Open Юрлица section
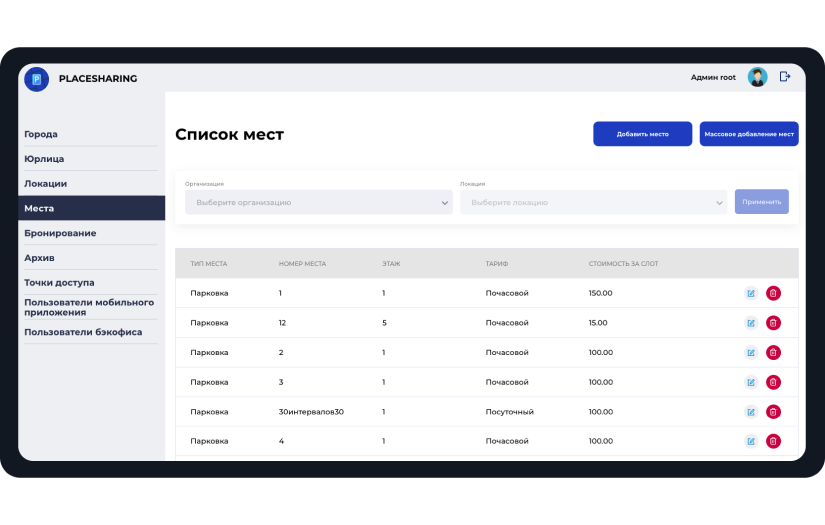 coord(44,159)
